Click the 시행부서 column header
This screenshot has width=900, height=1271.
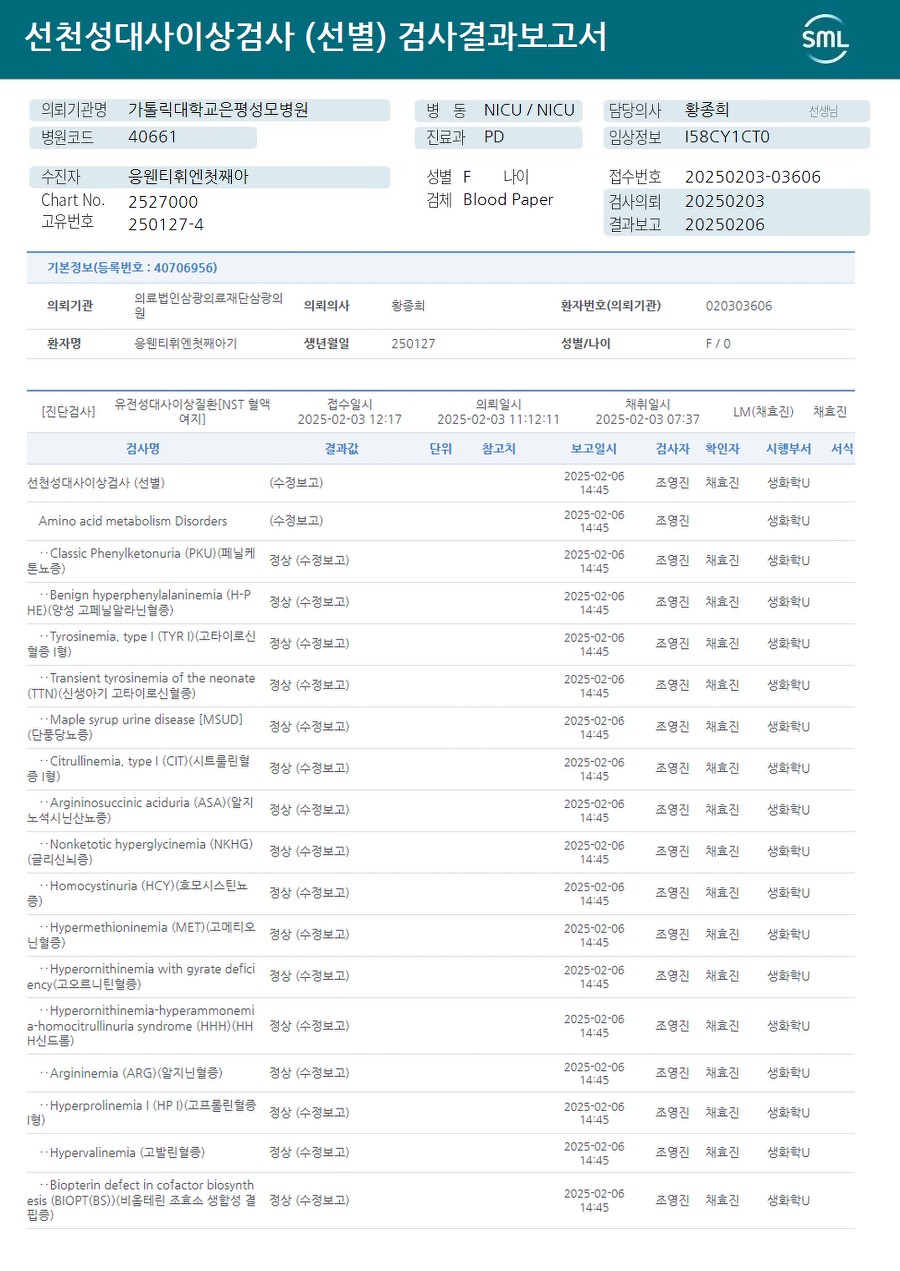coord(788,449)
